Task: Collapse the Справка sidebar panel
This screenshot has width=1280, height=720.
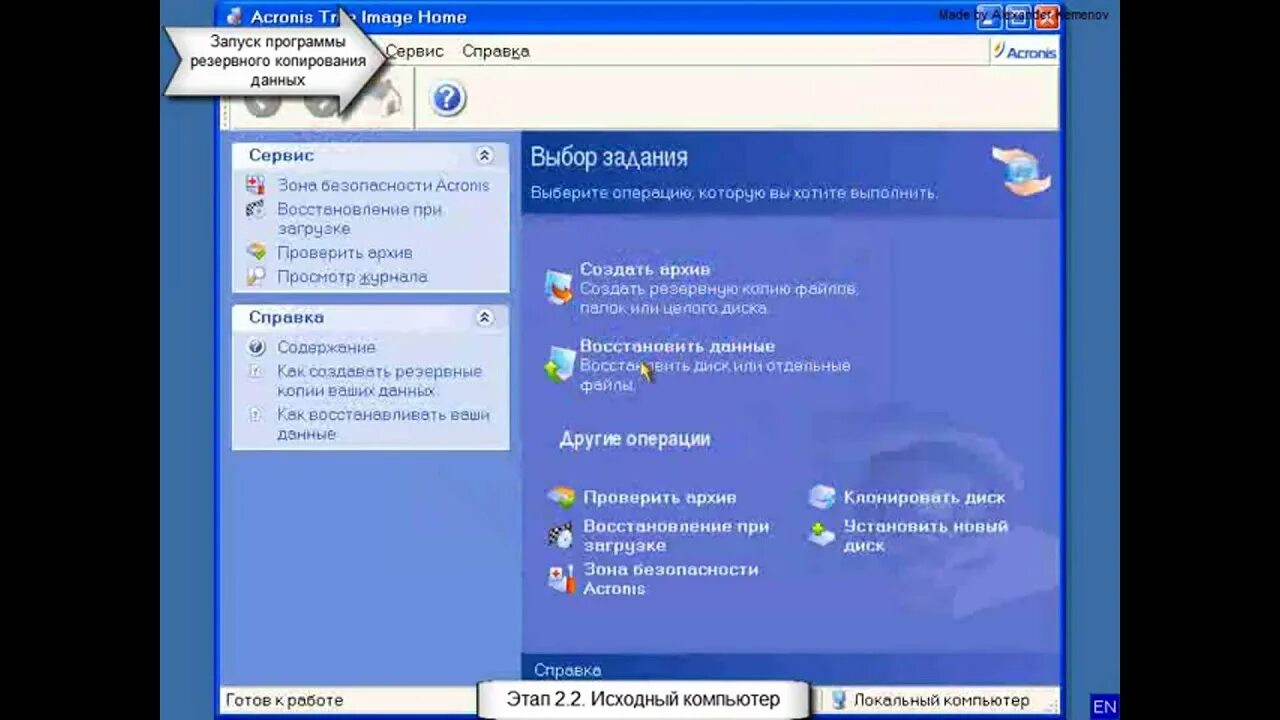Action: click(485, 317)
